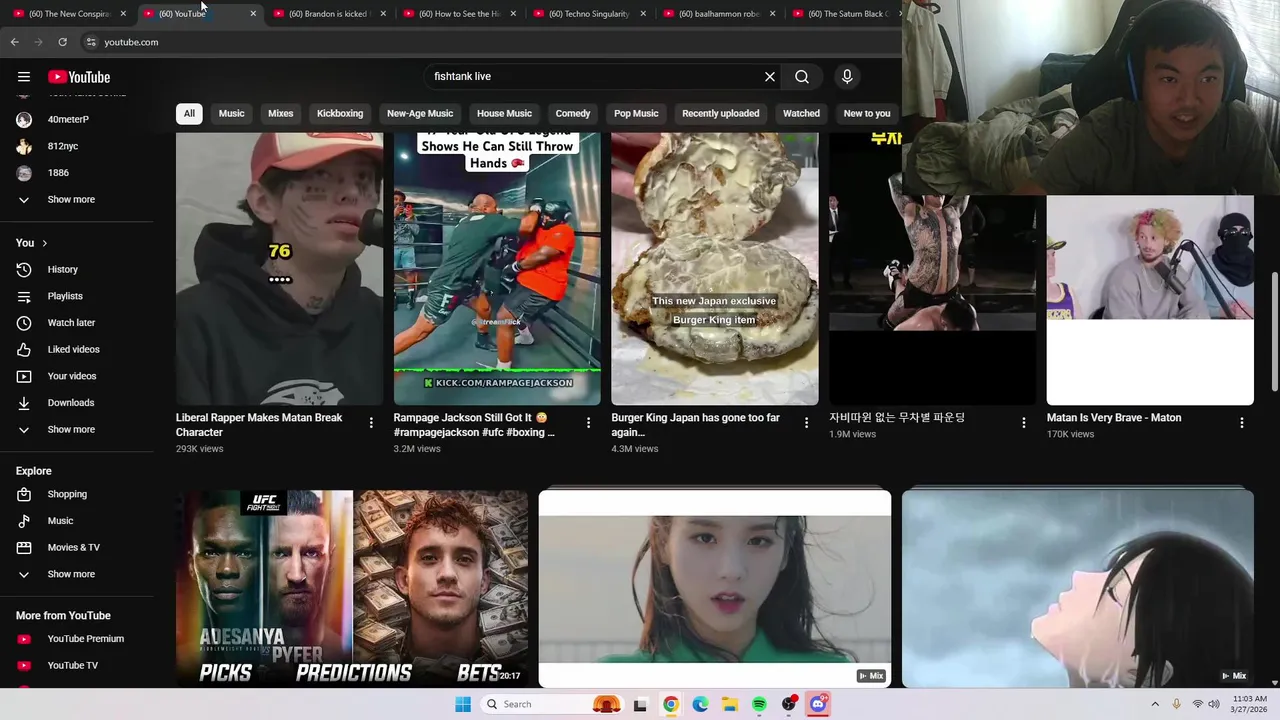Screen dimensions: 1280x720
Task: Select the New-Age Music filter chip
Action: click(x=420, y=113)
